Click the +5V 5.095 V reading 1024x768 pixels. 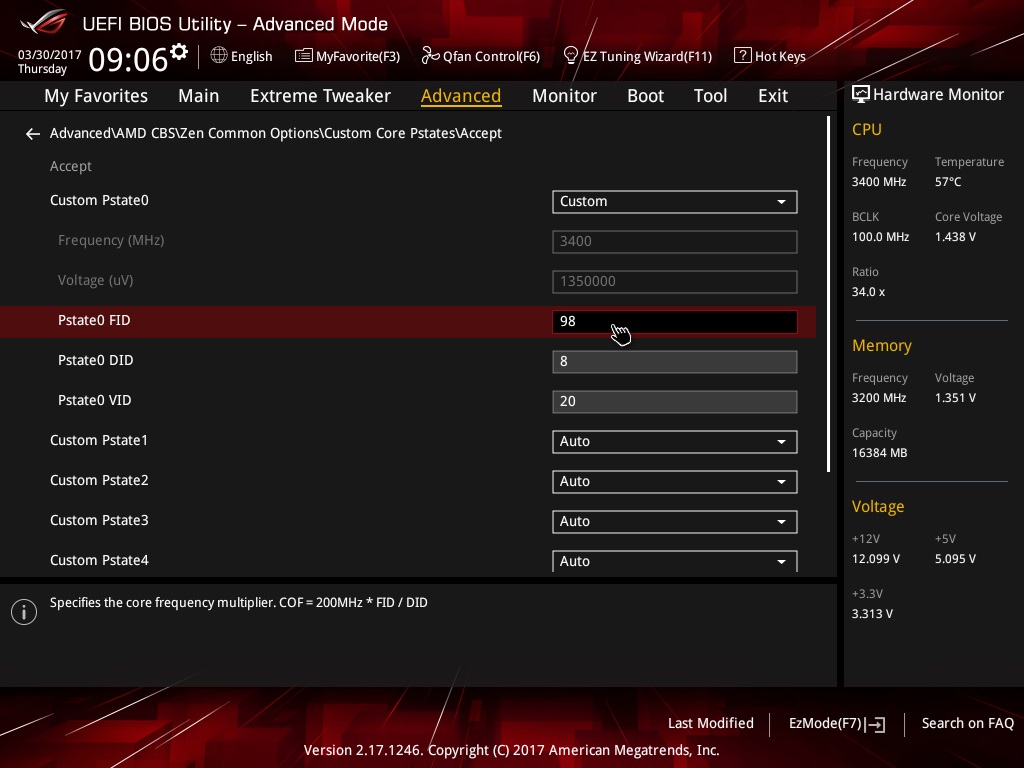955,559
